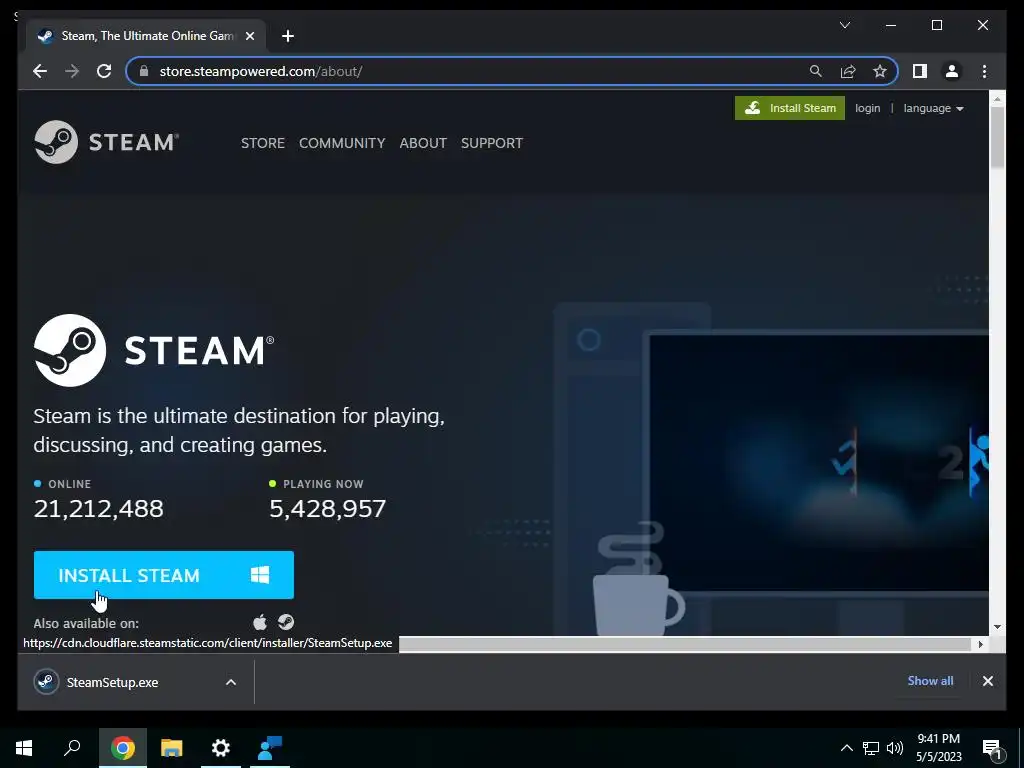The image size is (1024, 768).
Task: Click the Steam logo in the header
Action: (x=106, y=142)
